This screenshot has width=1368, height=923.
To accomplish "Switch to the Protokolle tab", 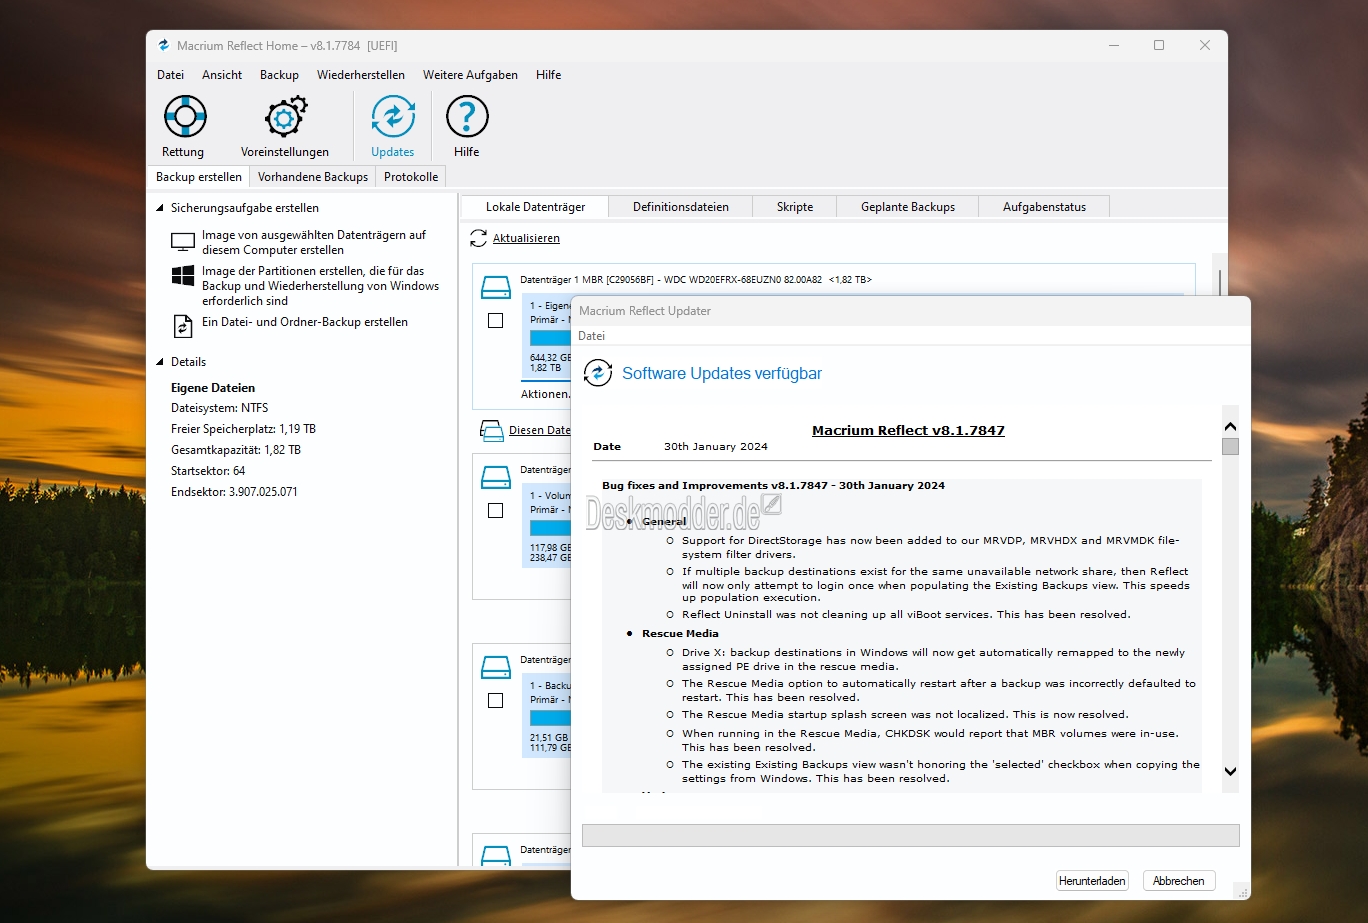I will click(411, 177).
